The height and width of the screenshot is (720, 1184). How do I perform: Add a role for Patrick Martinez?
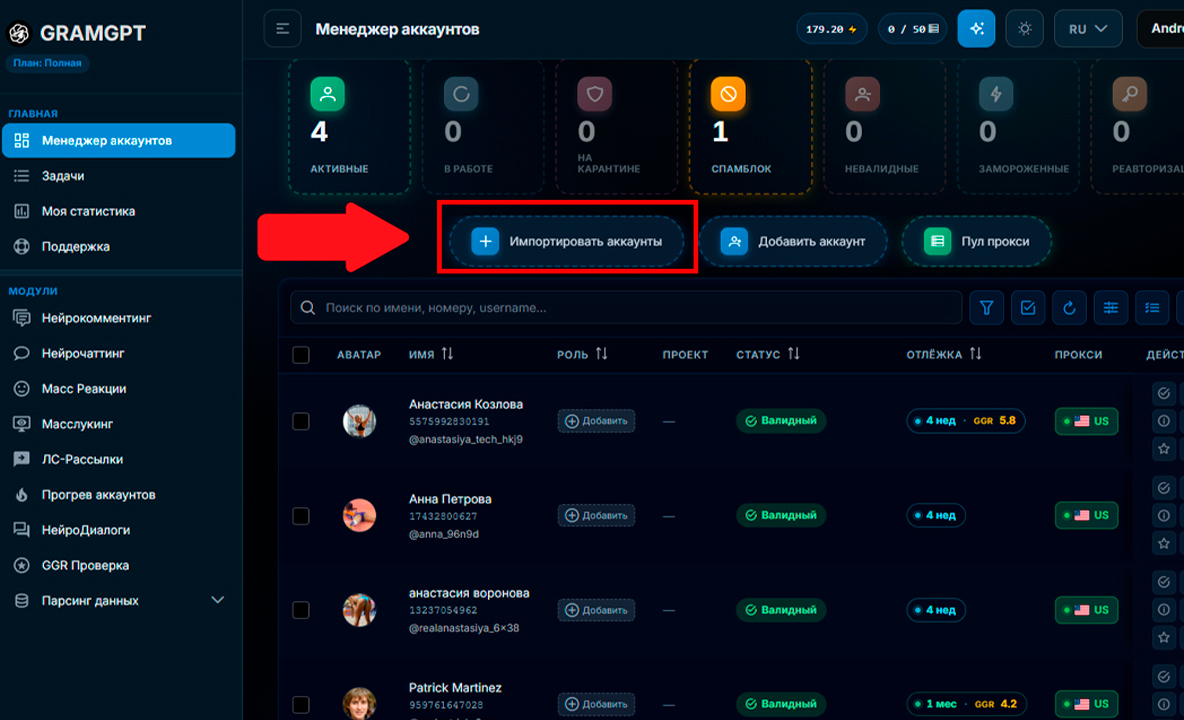tap(597, 704)
